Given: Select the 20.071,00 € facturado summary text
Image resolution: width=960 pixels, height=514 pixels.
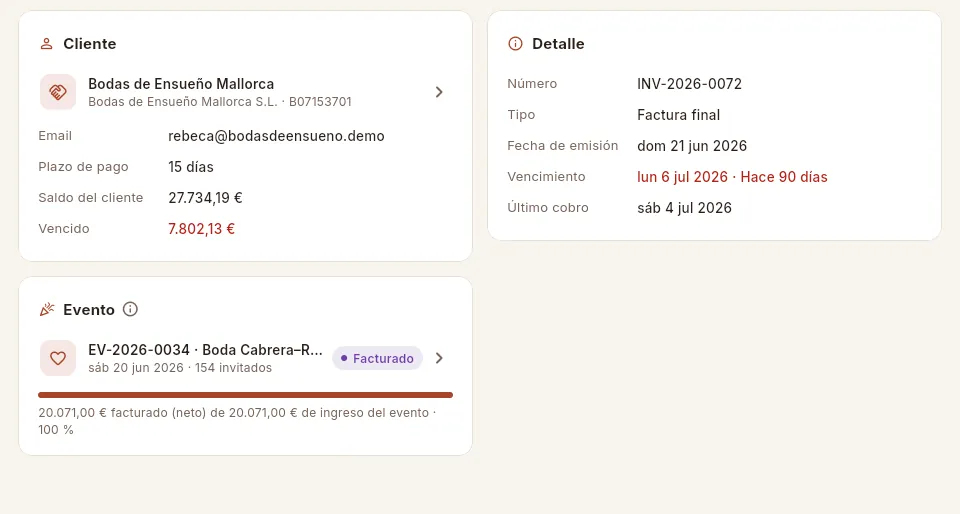Looking at the screenshot, I should coord(237,421).
